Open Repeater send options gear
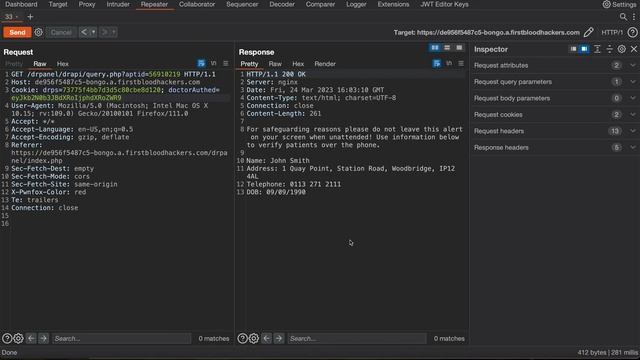Screen dimensions: 640x360 (38, 32)
